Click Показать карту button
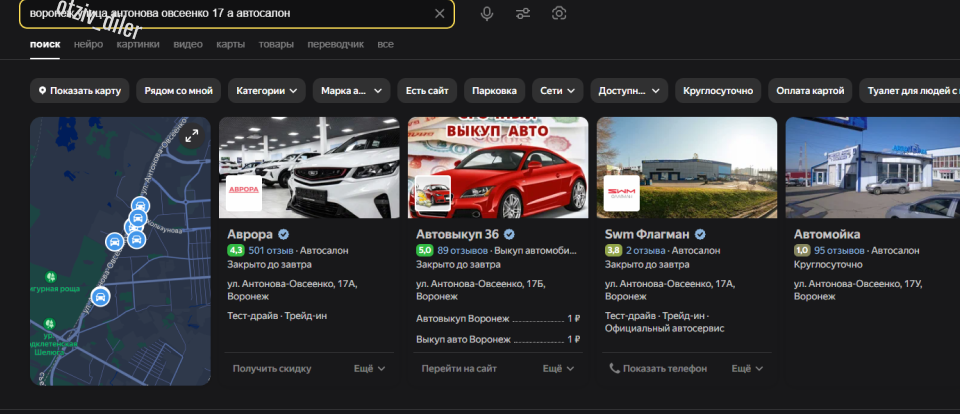960x414 pixels. click(80, 91)
